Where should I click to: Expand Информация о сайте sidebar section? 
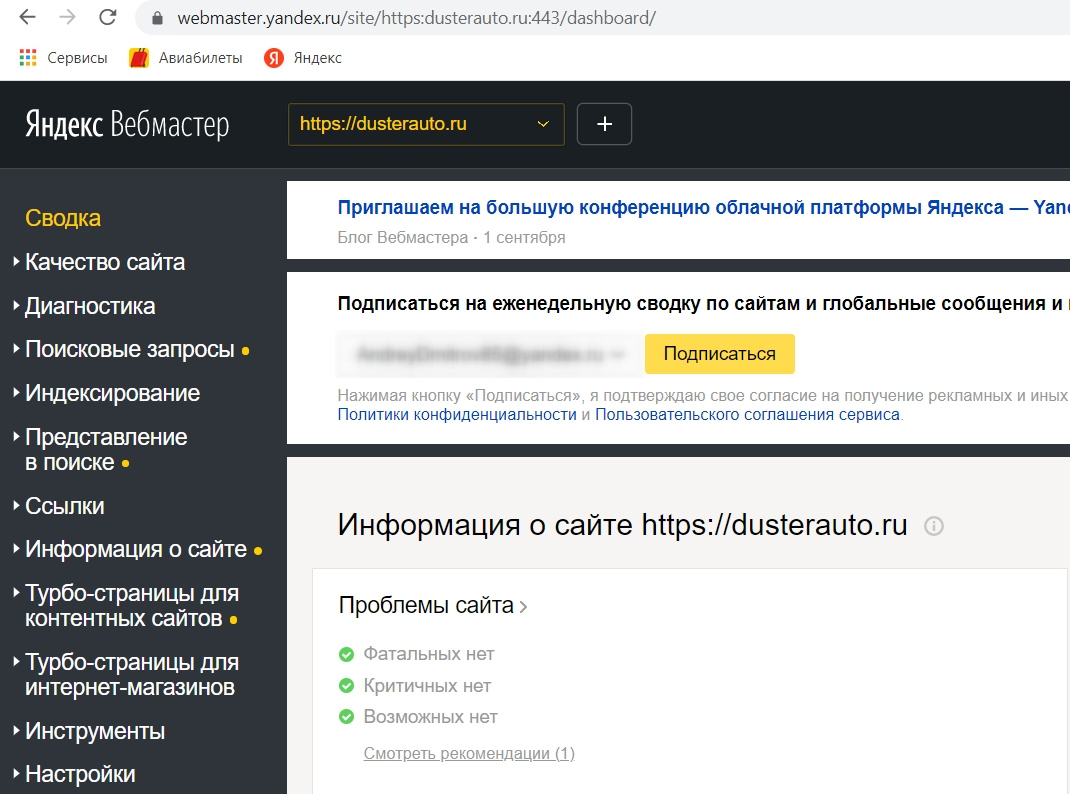click(136, 549)
